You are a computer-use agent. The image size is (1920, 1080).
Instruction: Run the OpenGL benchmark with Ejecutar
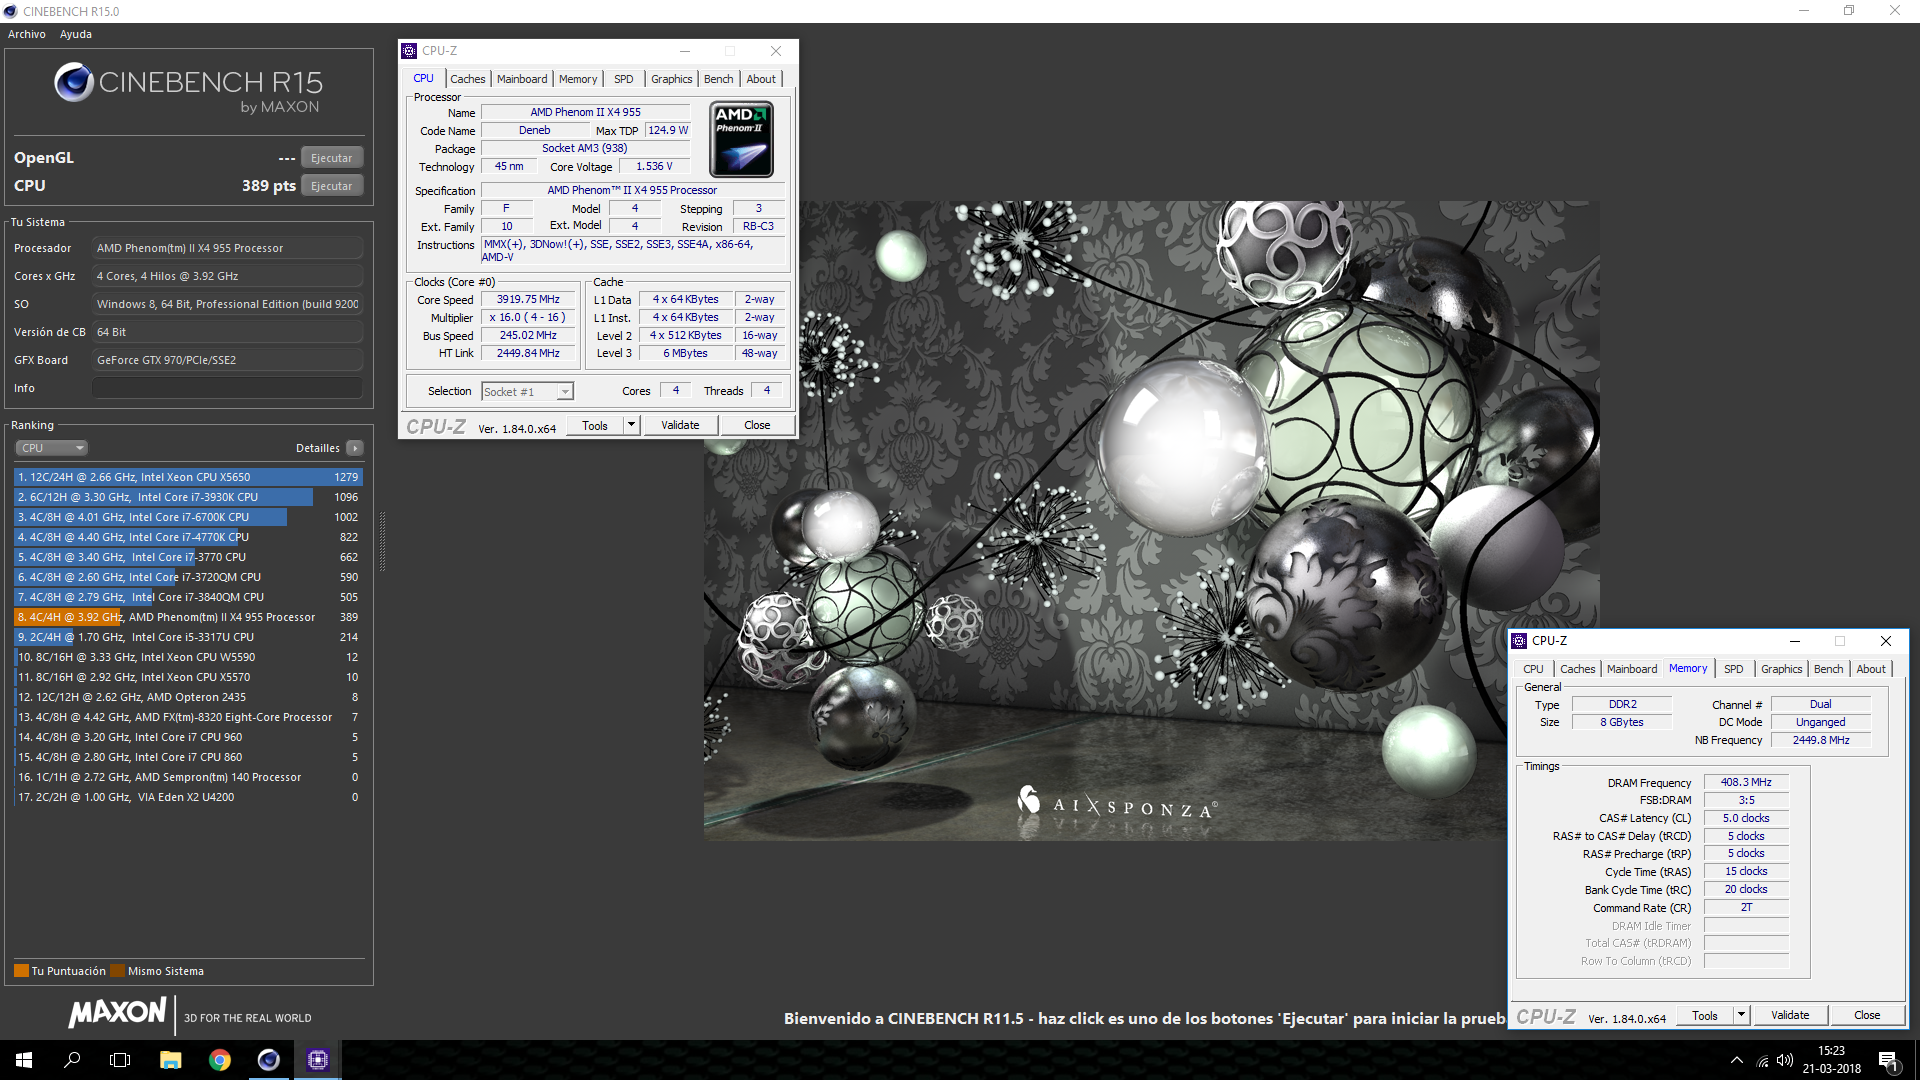pos(331,158)
